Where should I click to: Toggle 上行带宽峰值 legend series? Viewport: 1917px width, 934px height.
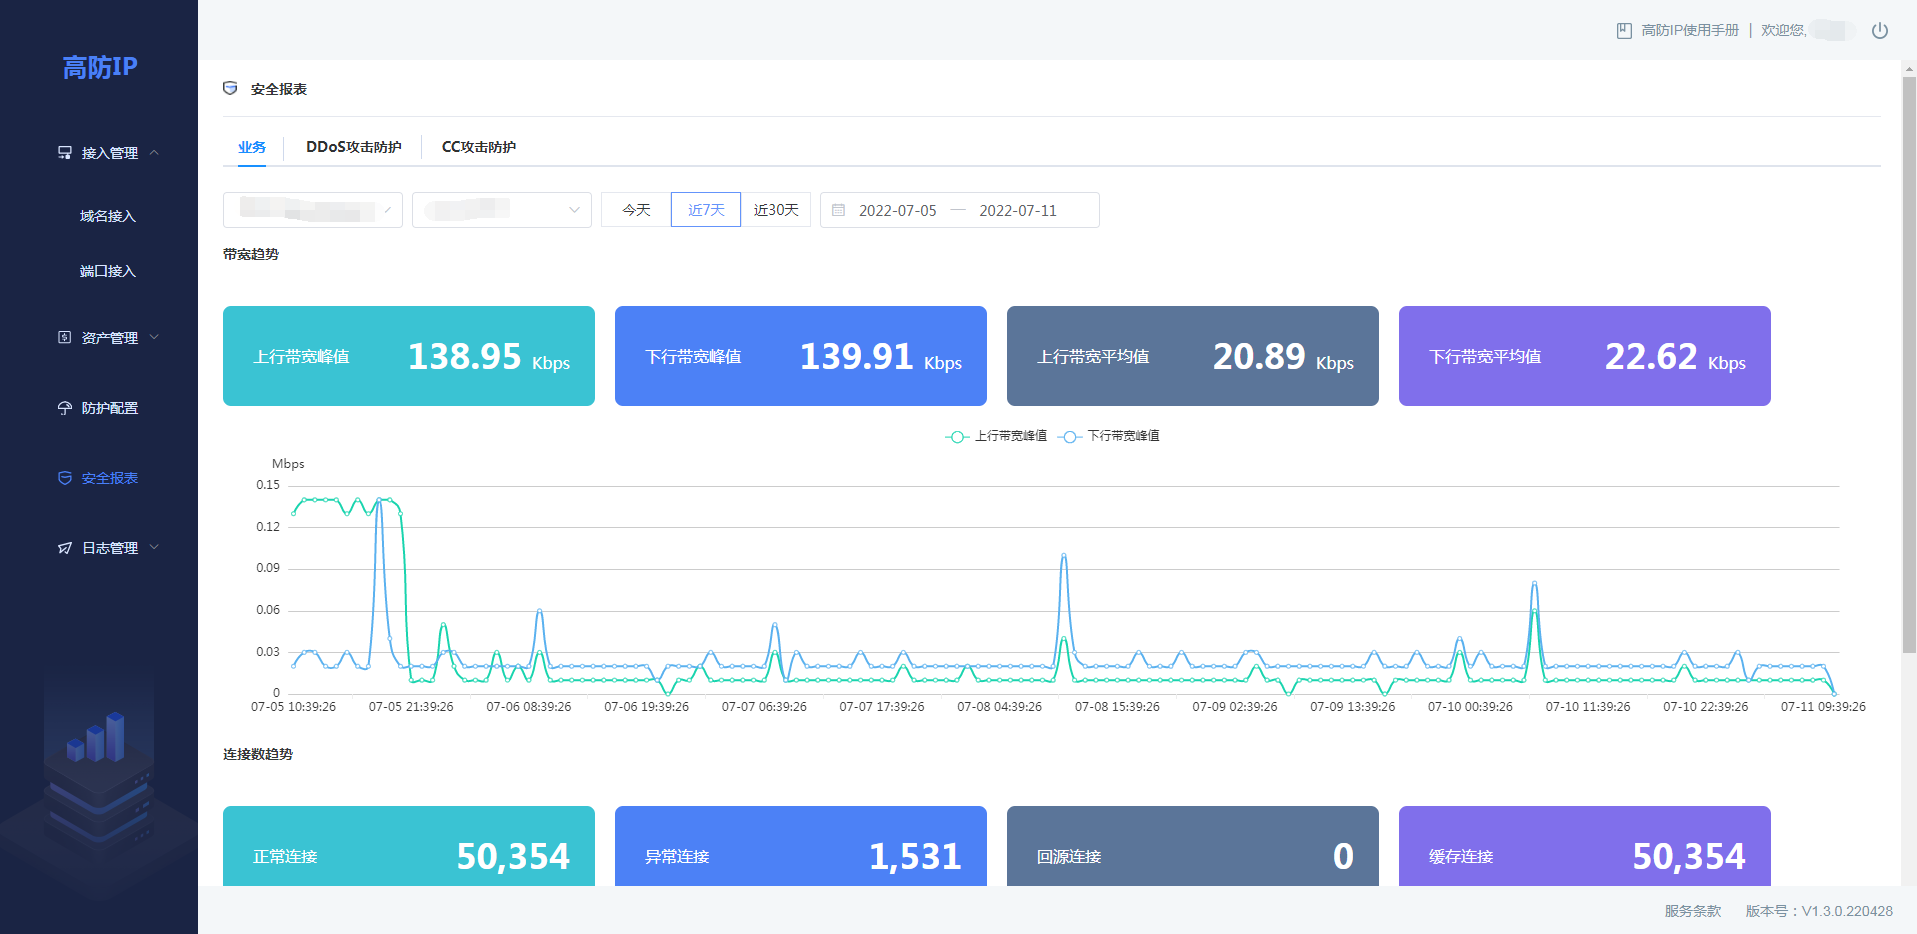click(x=996, y=436)
